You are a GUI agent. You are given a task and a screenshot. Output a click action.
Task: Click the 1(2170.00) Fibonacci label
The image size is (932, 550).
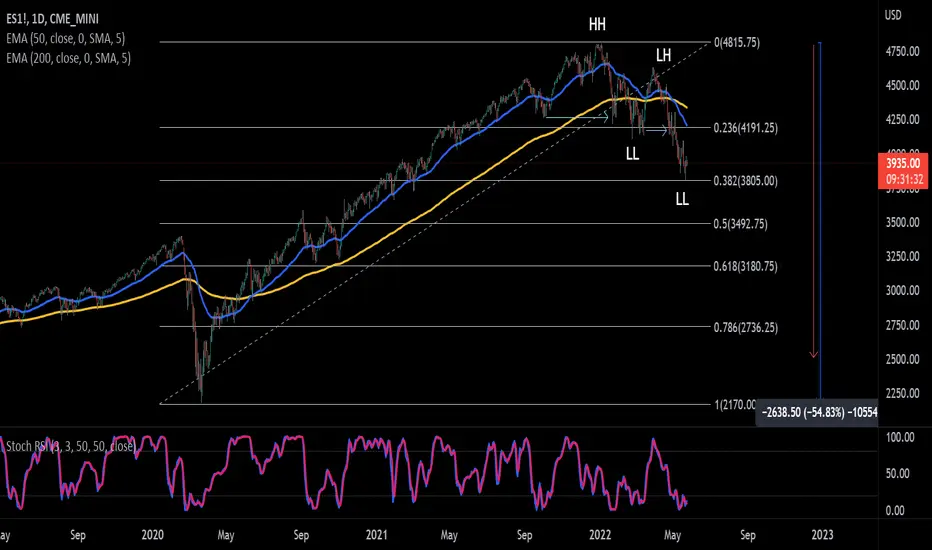point(735,405)
